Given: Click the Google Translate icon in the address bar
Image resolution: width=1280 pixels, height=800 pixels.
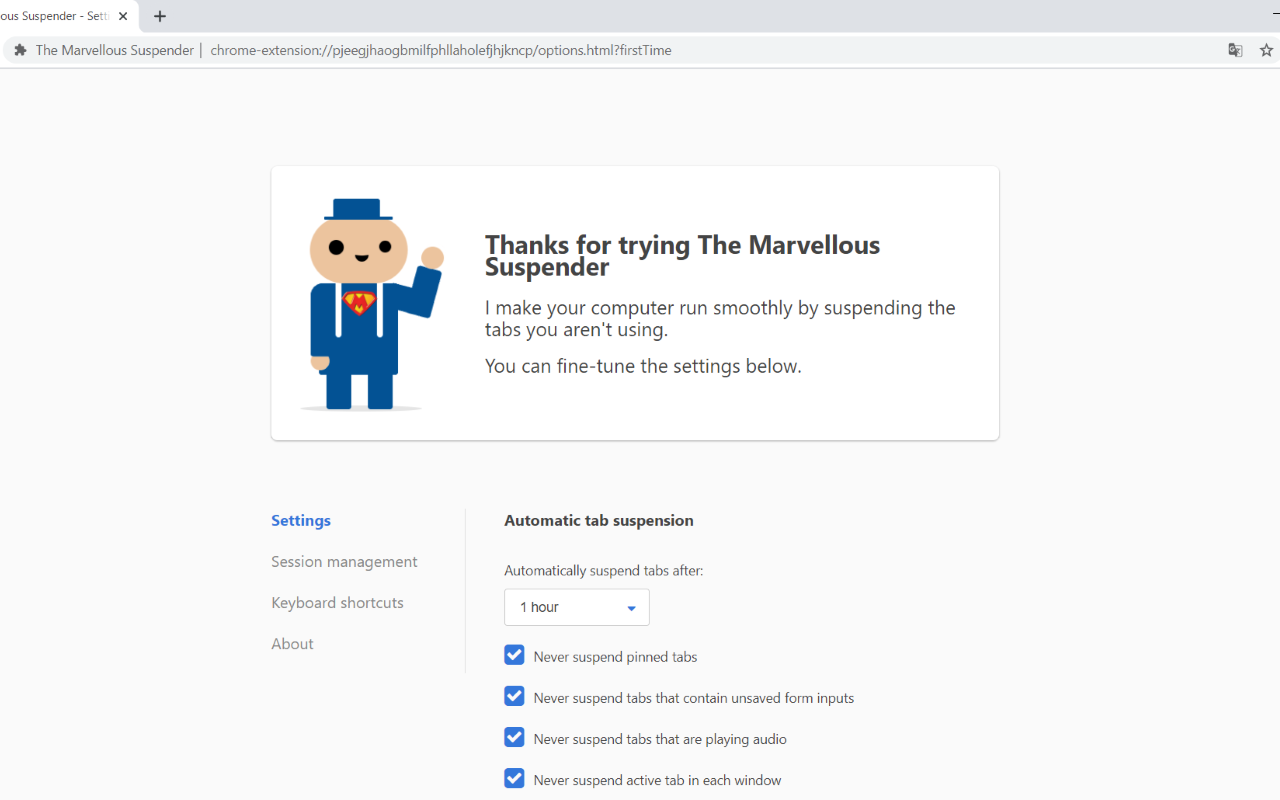Looking at the screenshot, I should [1235, 49].
